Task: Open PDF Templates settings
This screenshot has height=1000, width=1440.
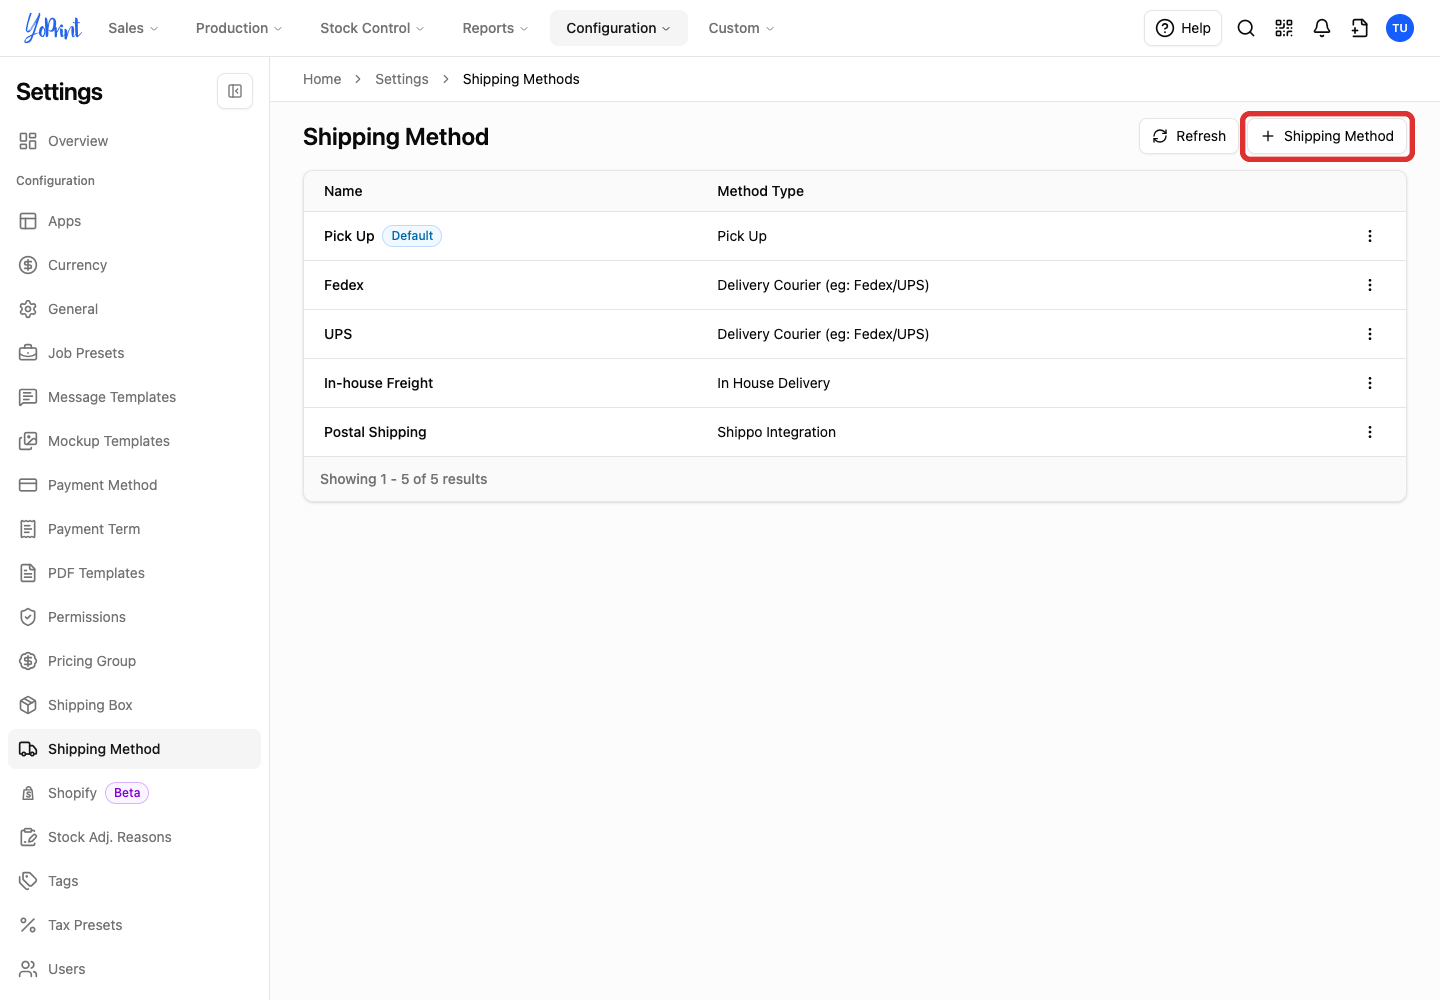Action: 134,573
